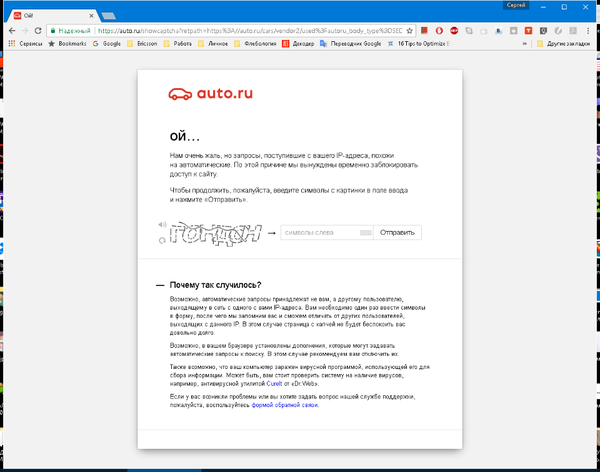The width and height of the screenshot is (600, 472).
Task: Click the Opera-style red O extension
Action: point(439,31)
